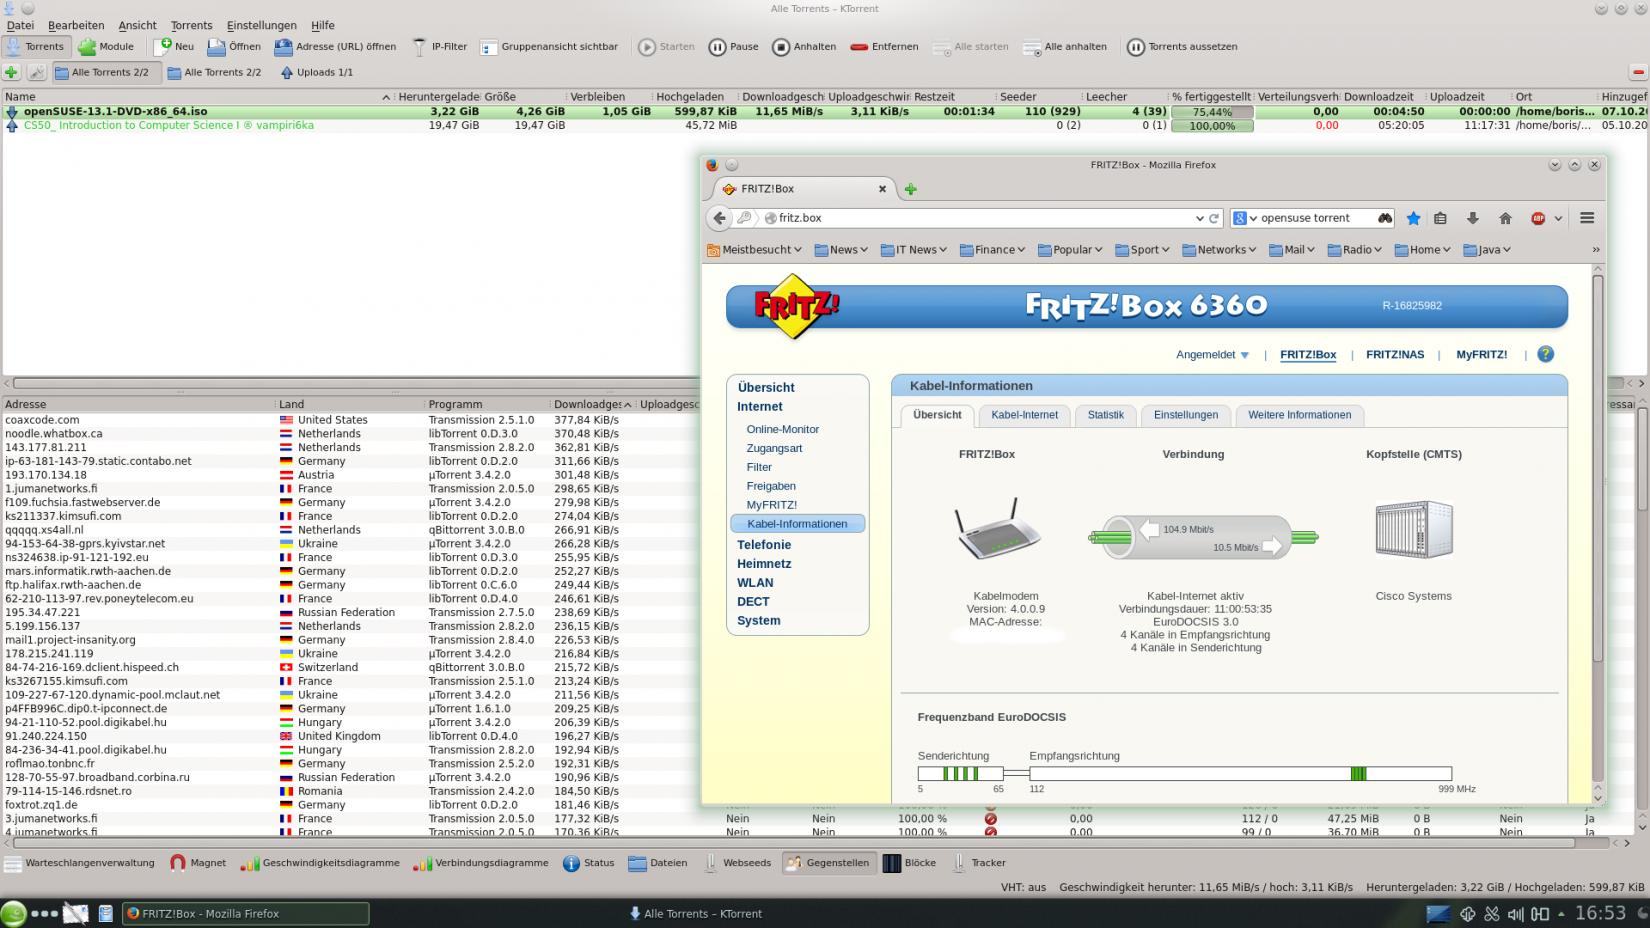
Task: Show the Geschwindigkeitsdiagramme panel
Action: (x=320, y=862)
